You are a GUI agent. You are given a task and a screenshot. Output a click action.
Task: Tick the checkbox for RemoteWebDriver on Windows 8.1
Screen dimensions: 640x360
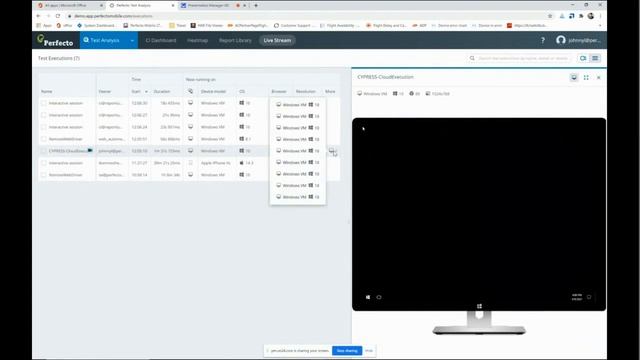point(44,139)
